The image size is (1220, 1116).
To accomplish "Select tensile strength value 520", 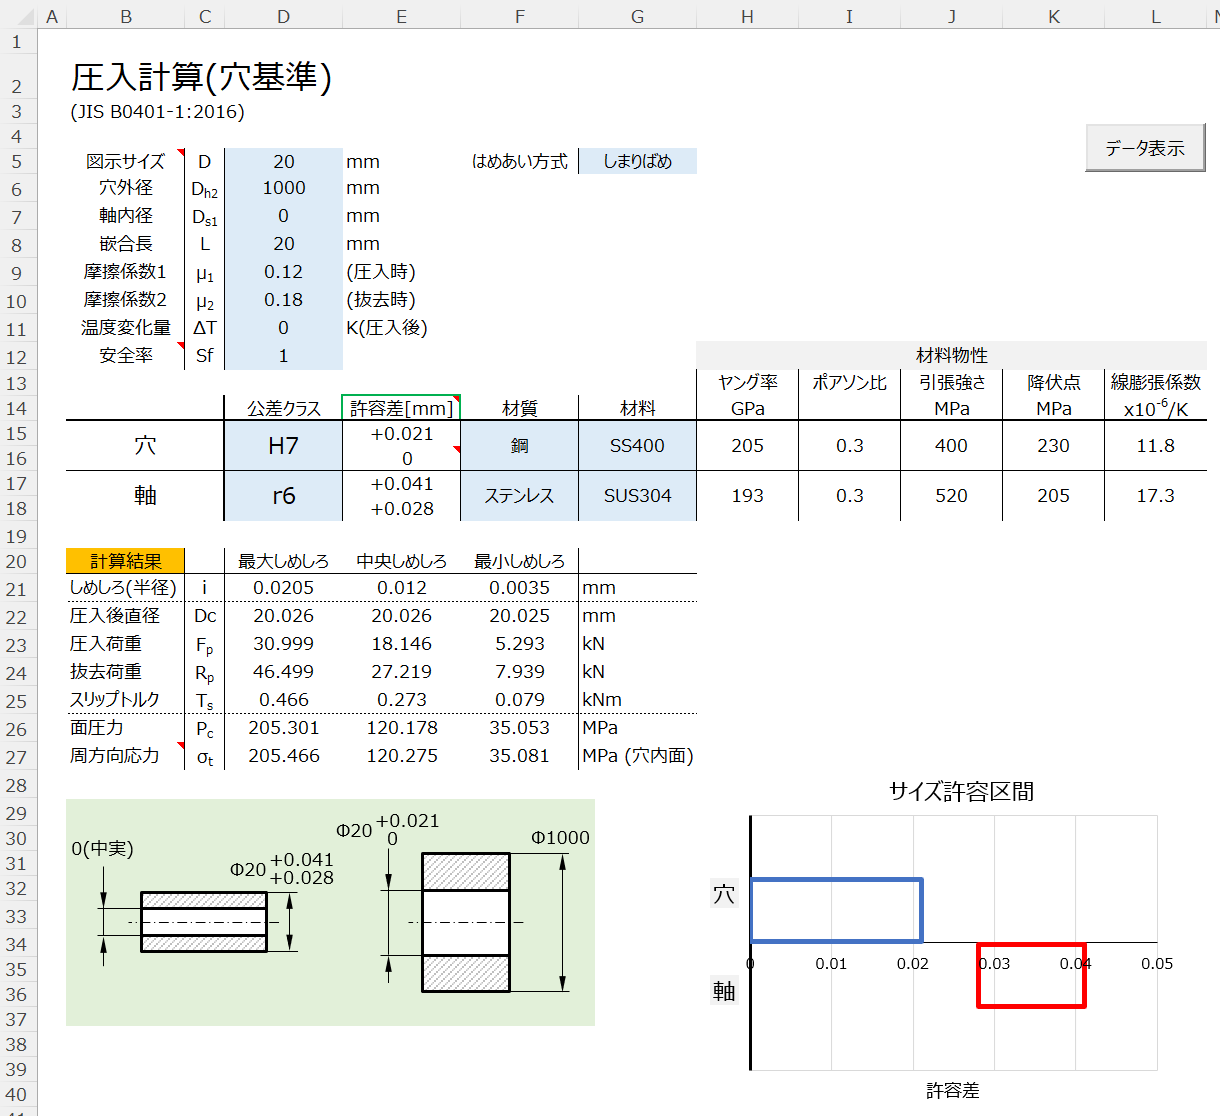I will 952,496.
